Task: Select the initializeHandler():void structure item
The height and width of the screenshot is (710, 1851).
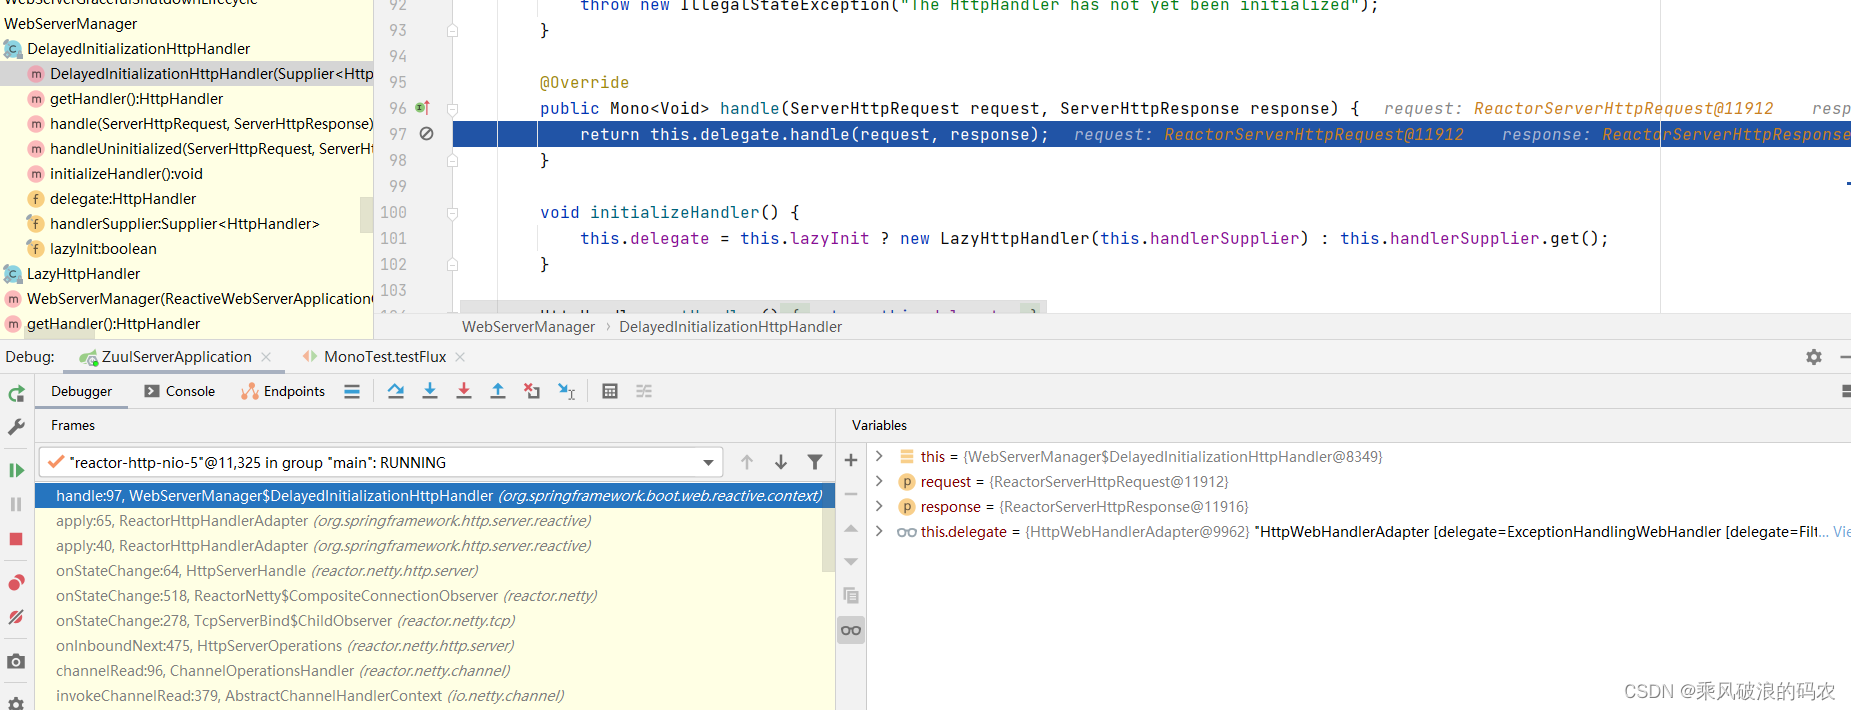Action: point(126,173)
